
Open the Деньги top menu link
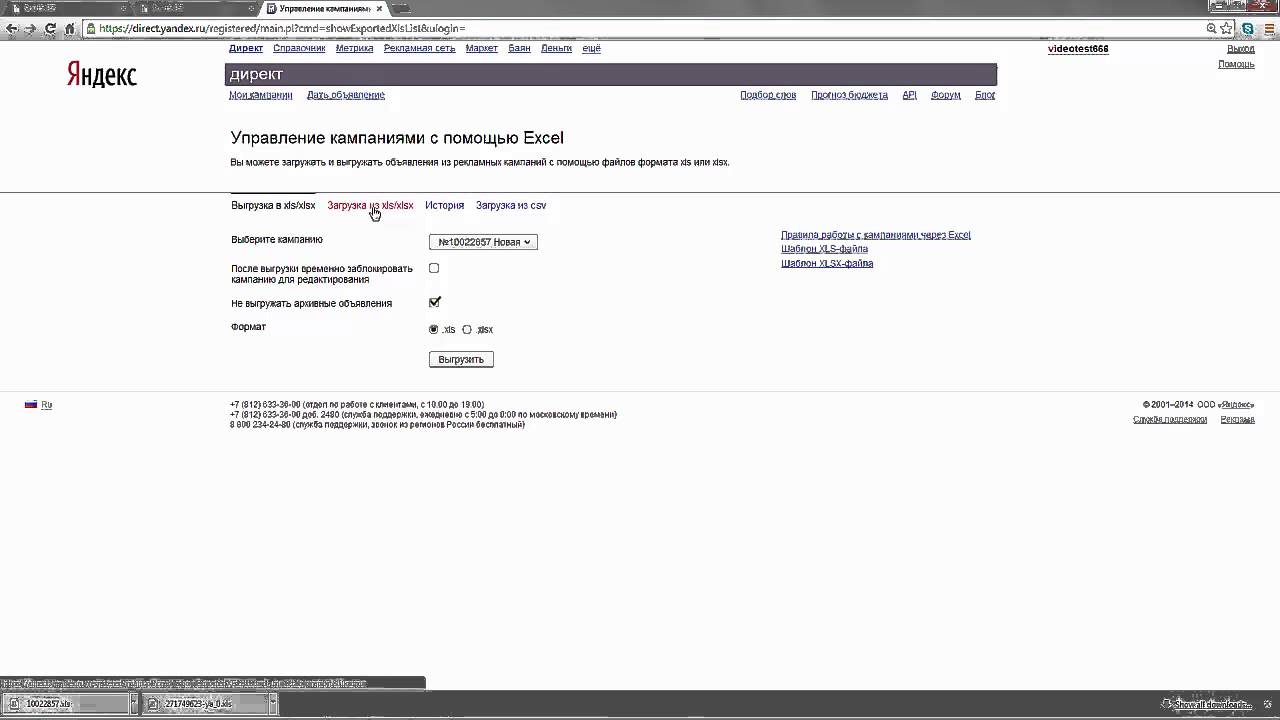tap(556, 48)
